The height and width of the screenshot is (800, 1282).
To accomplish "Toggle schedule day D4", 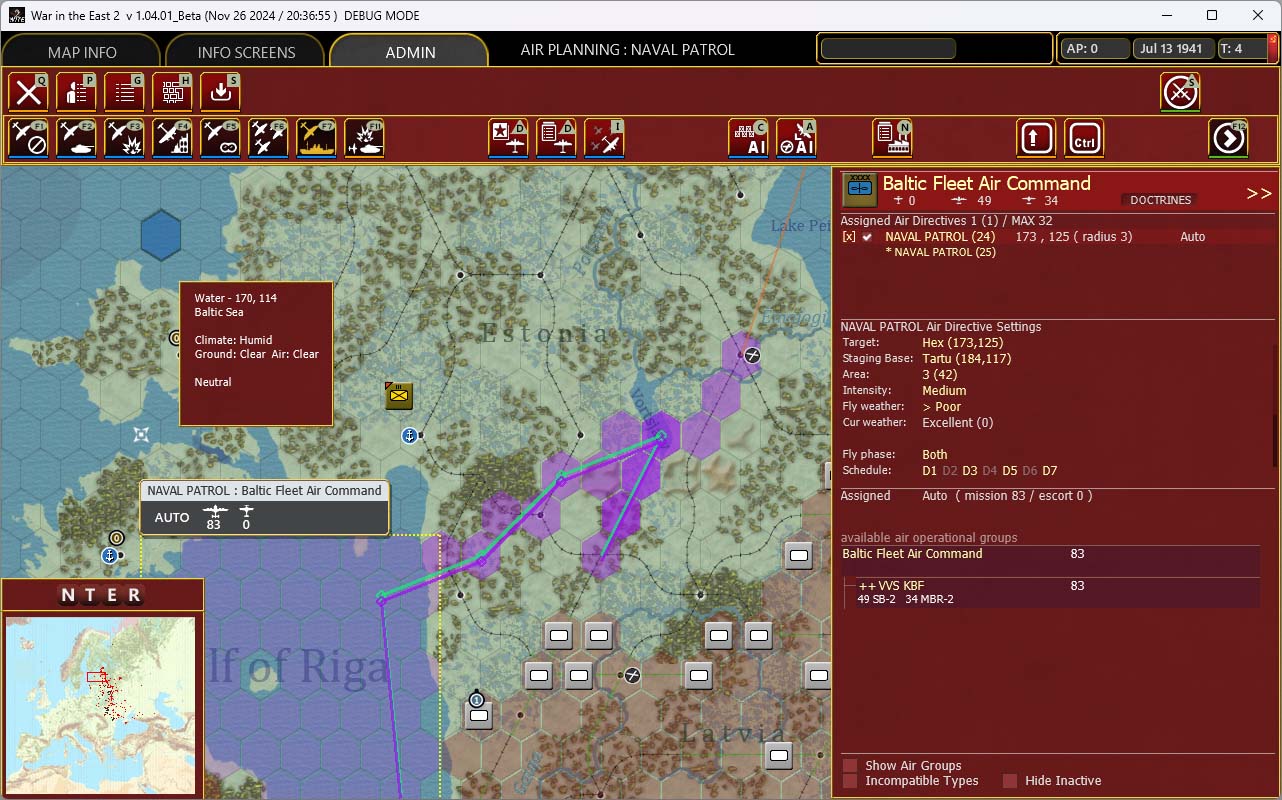I will coord(990,471).
